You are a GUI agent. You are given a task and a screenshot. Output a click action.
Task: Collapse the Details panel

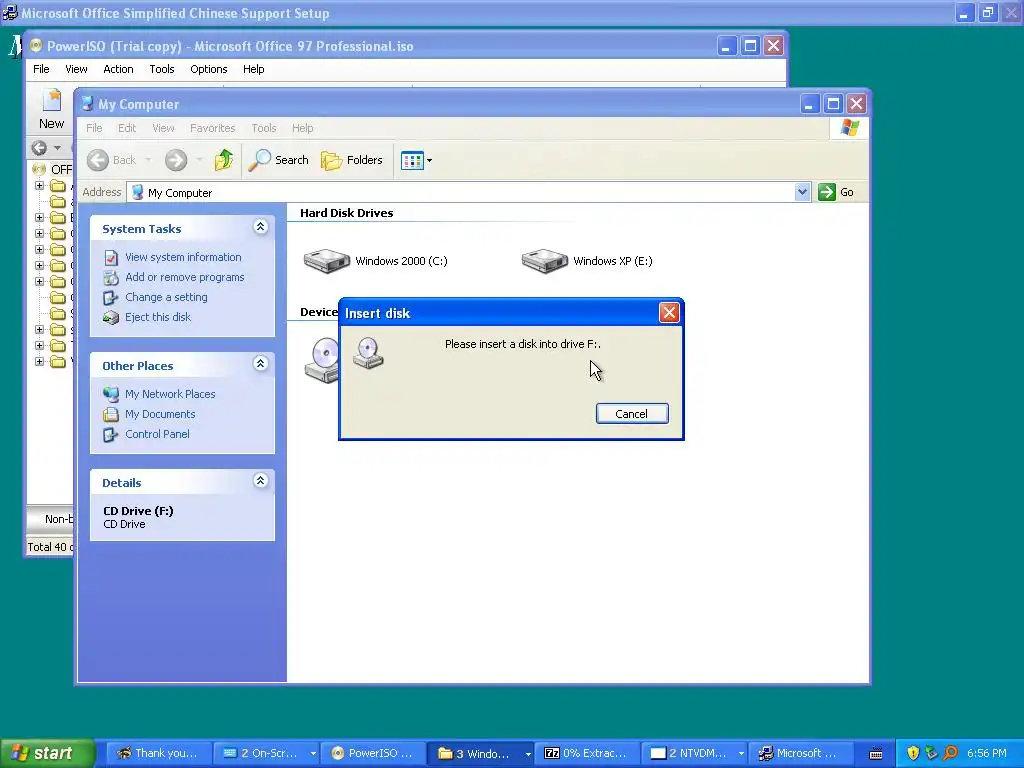(261, 481)
